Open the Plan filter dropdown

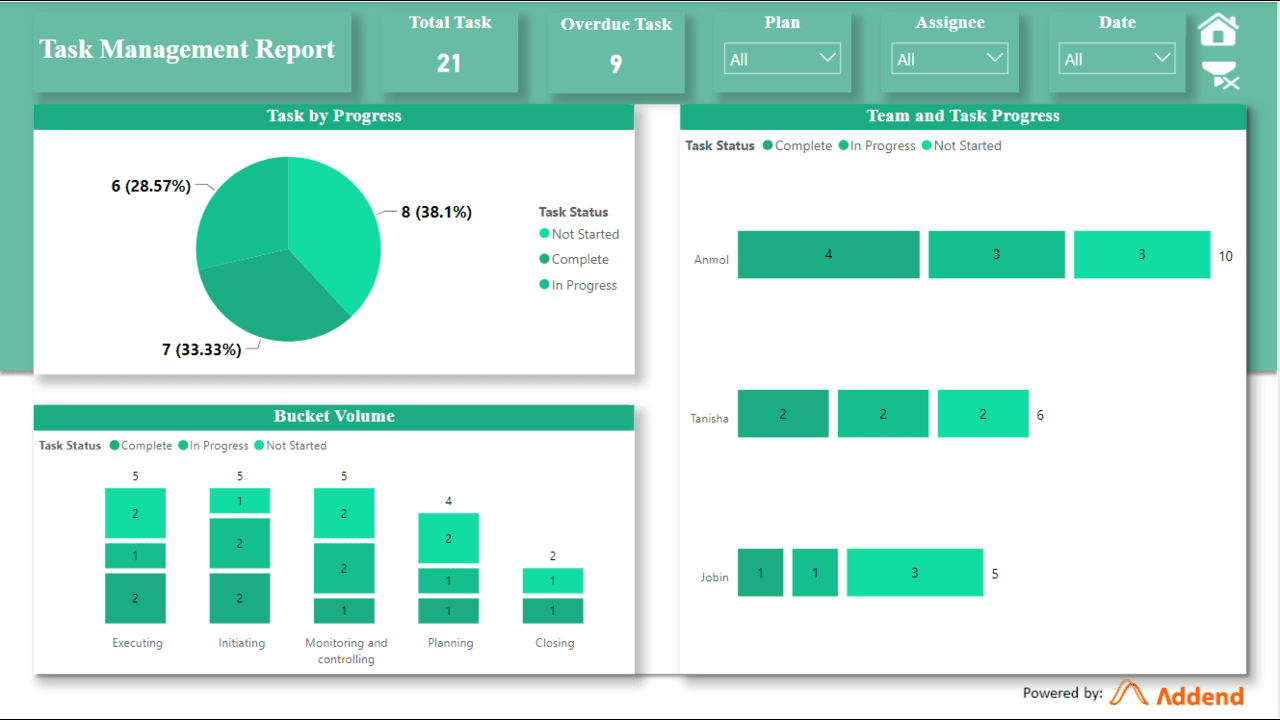pos(782,59)
